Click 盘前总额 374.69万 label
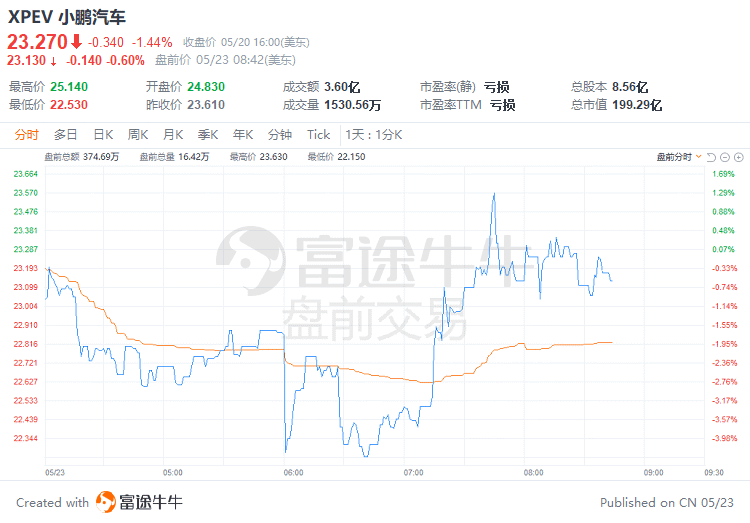The width and height of the screenshot is (750, 523). 81,157
